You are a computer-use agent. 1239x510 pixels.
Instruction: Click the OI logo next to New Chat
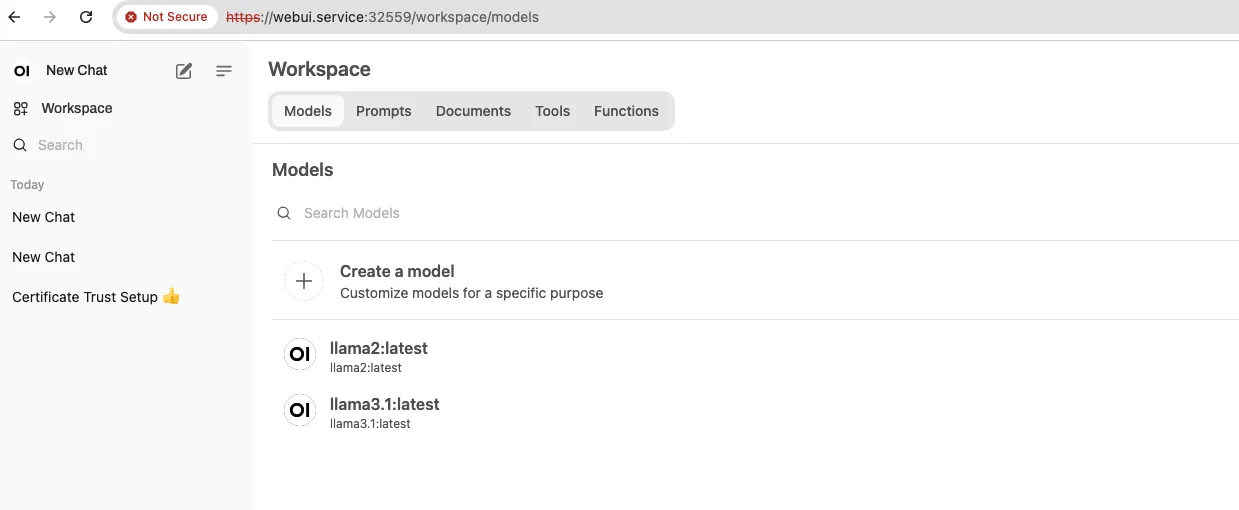pyautogui.click(x=22, y=71)
